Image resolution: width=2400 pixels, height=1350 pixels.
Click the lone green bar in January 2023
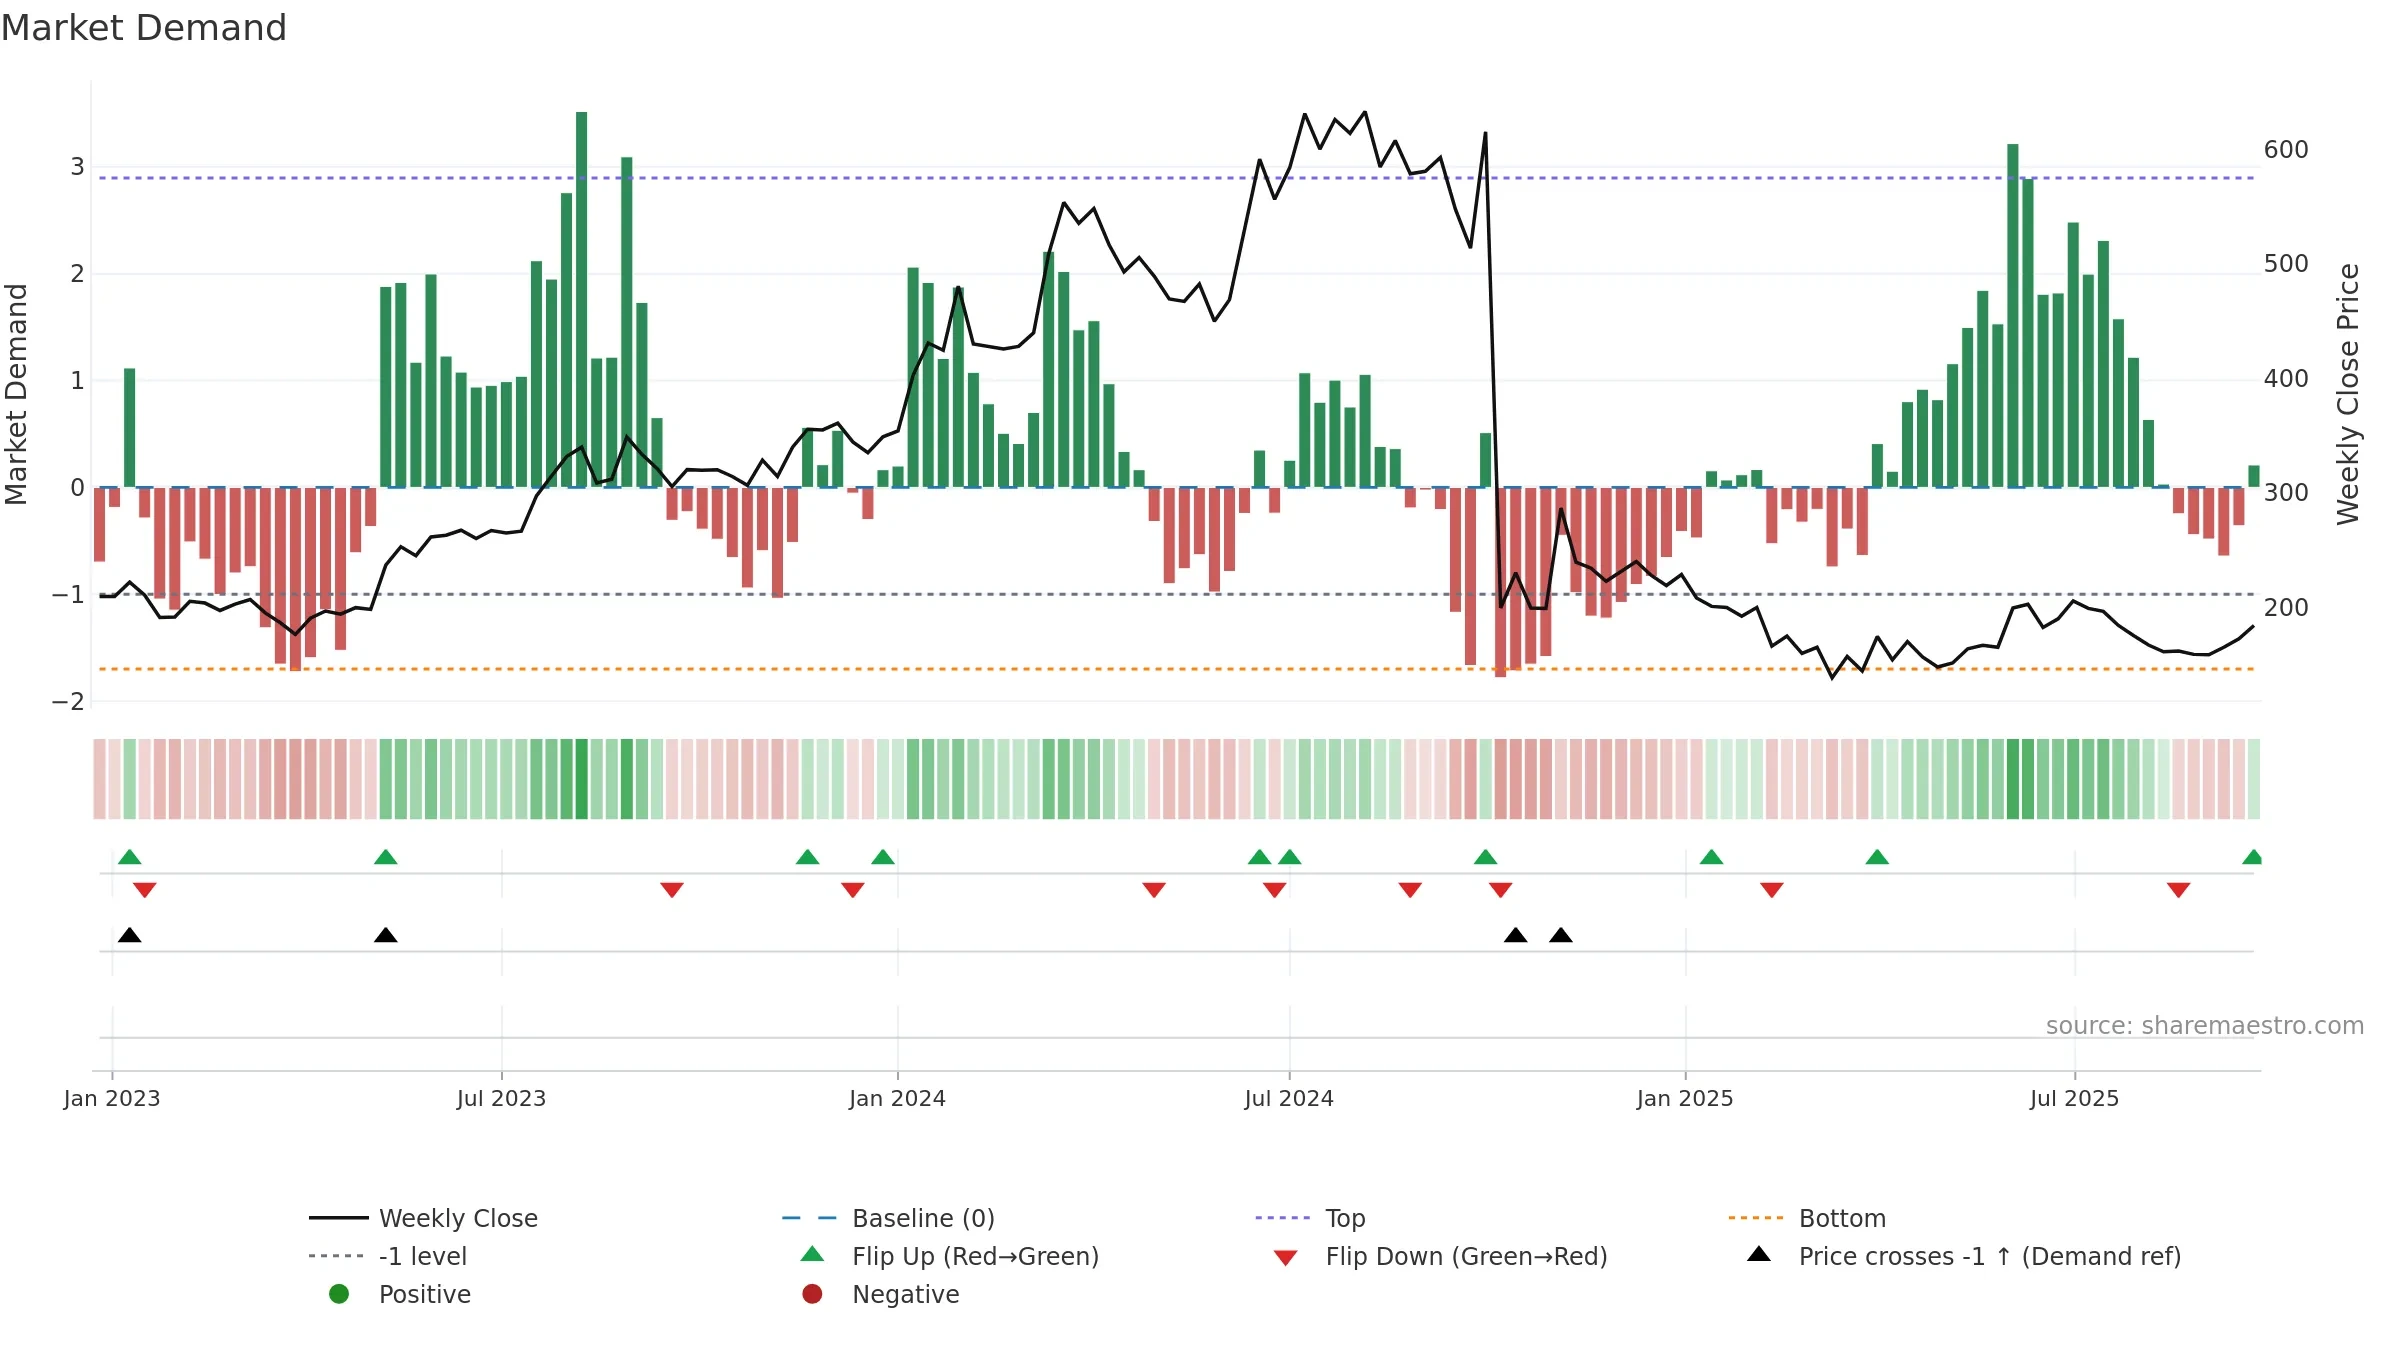(x=130, y=428)
